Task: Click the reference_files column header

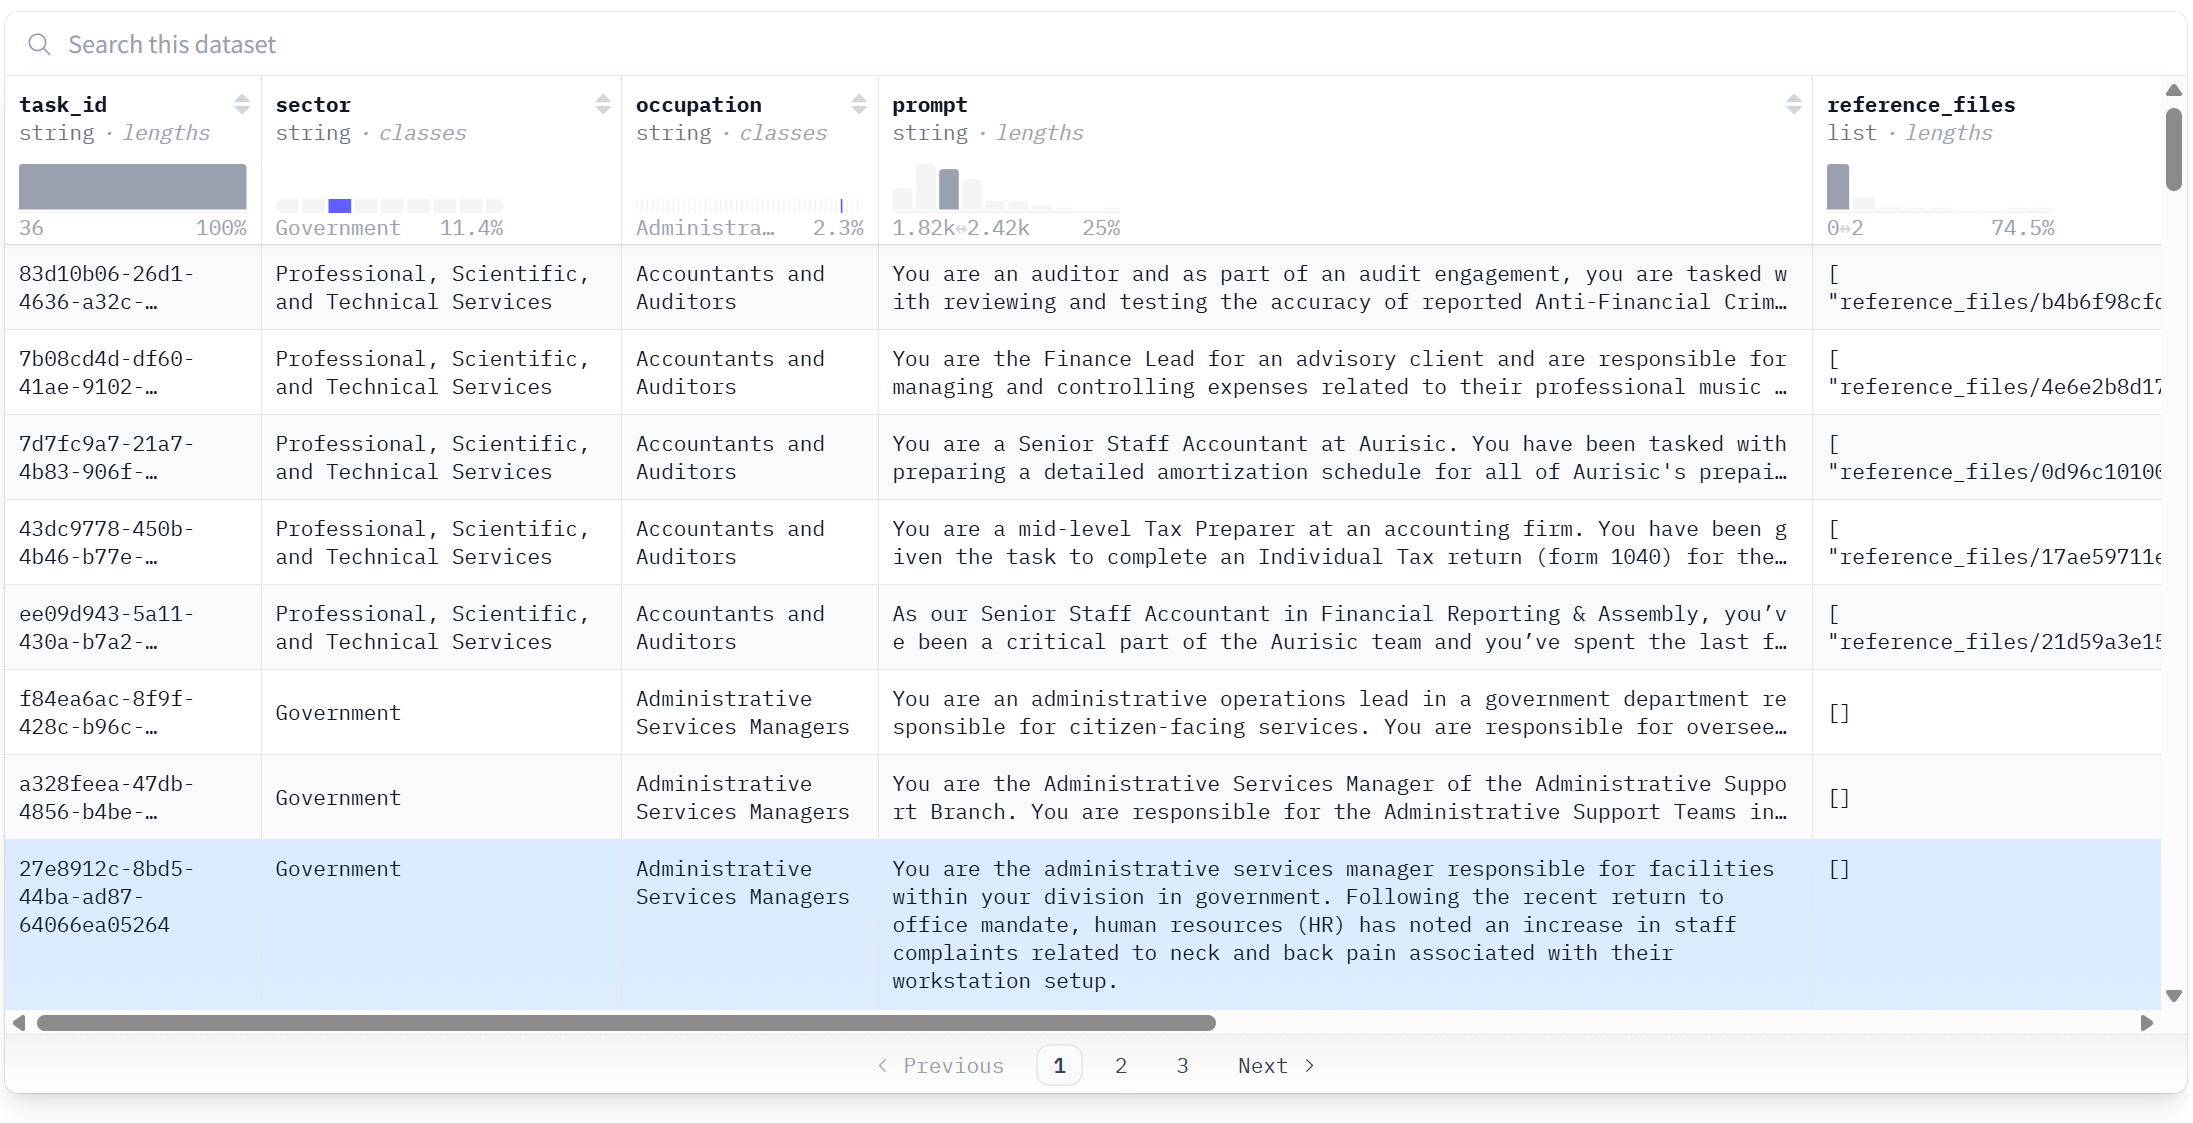Action: 1920,105
